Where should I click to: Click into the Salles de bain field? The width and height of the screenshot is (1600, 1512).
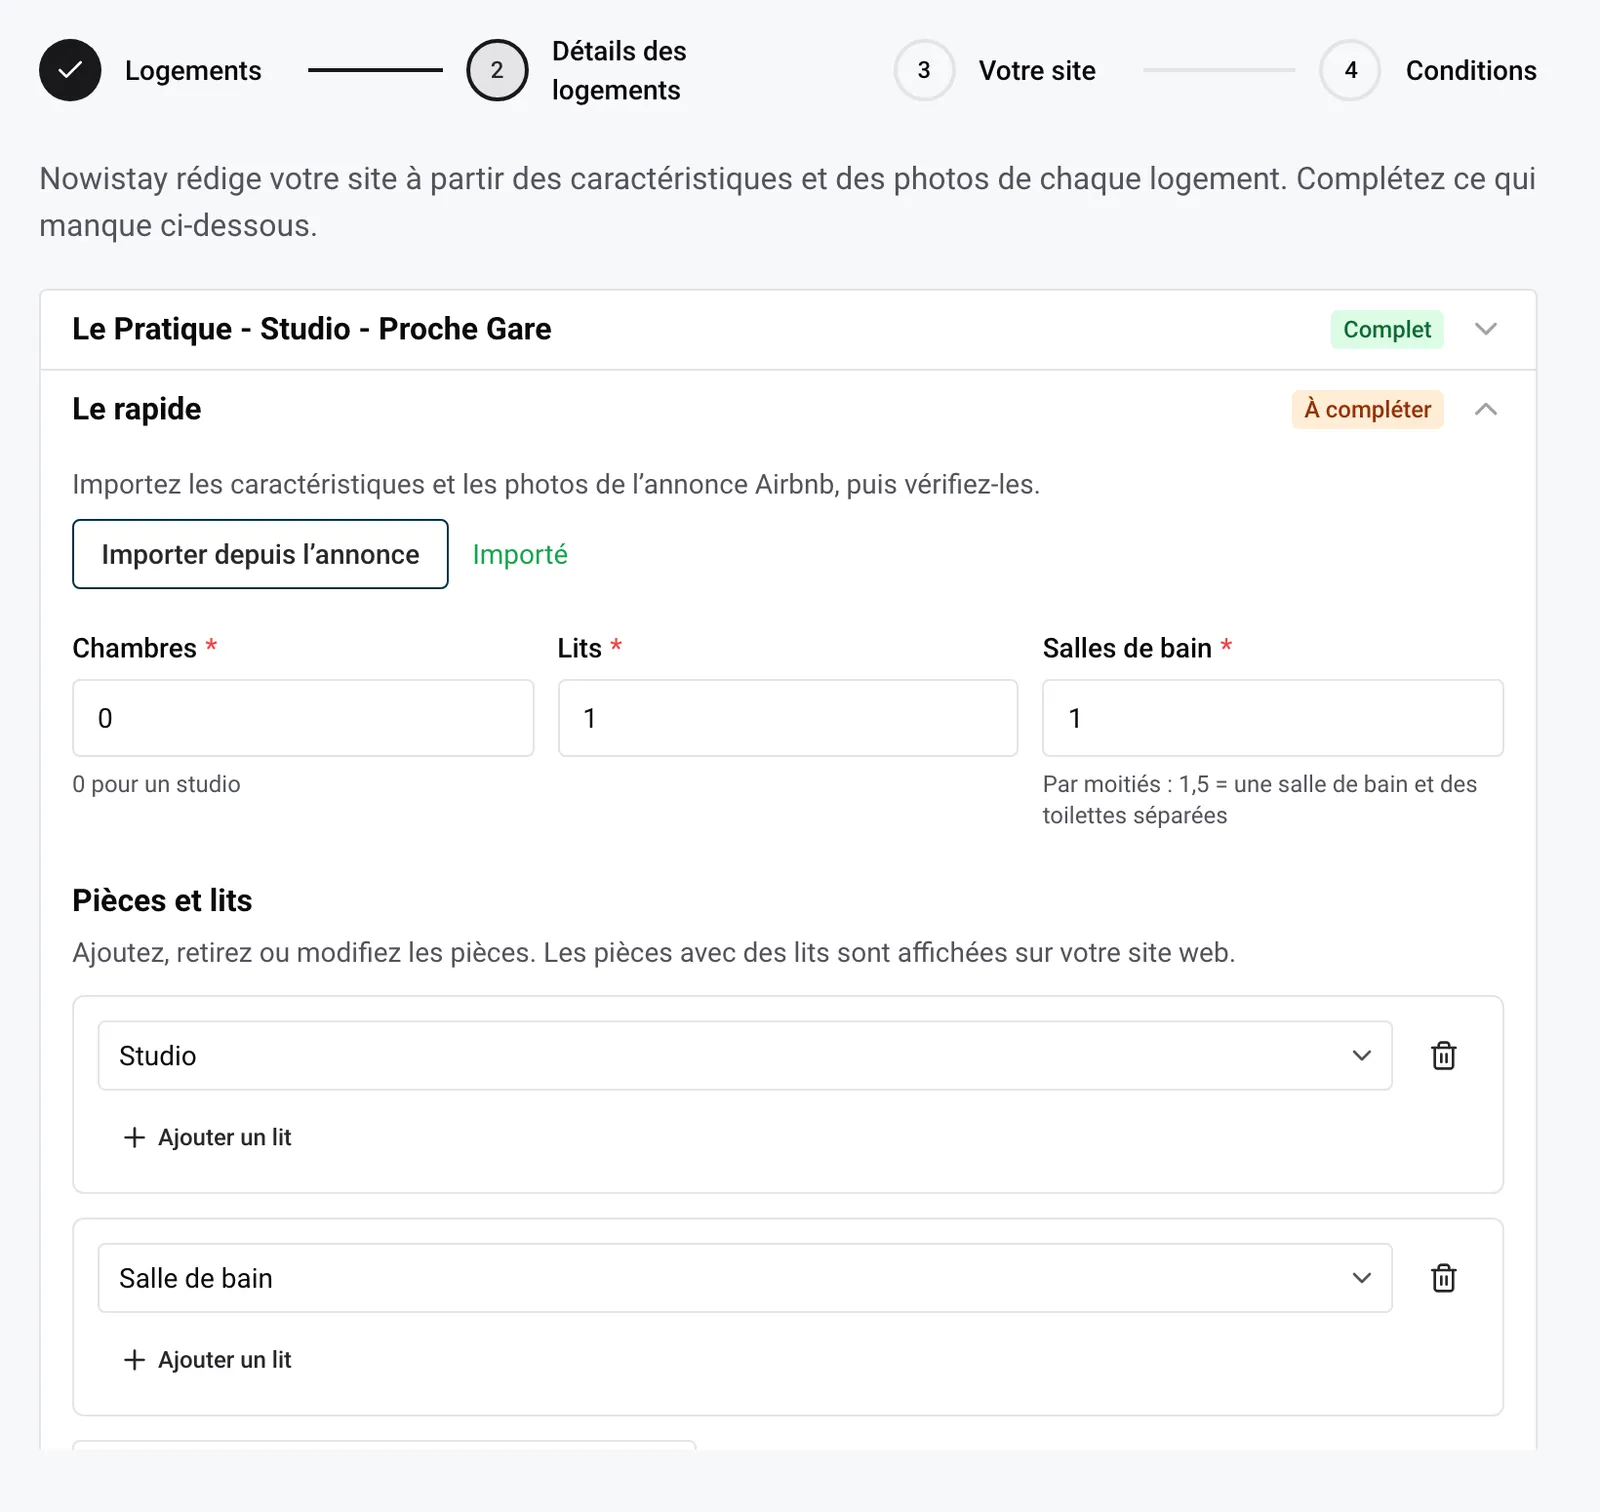(1273, 718)
